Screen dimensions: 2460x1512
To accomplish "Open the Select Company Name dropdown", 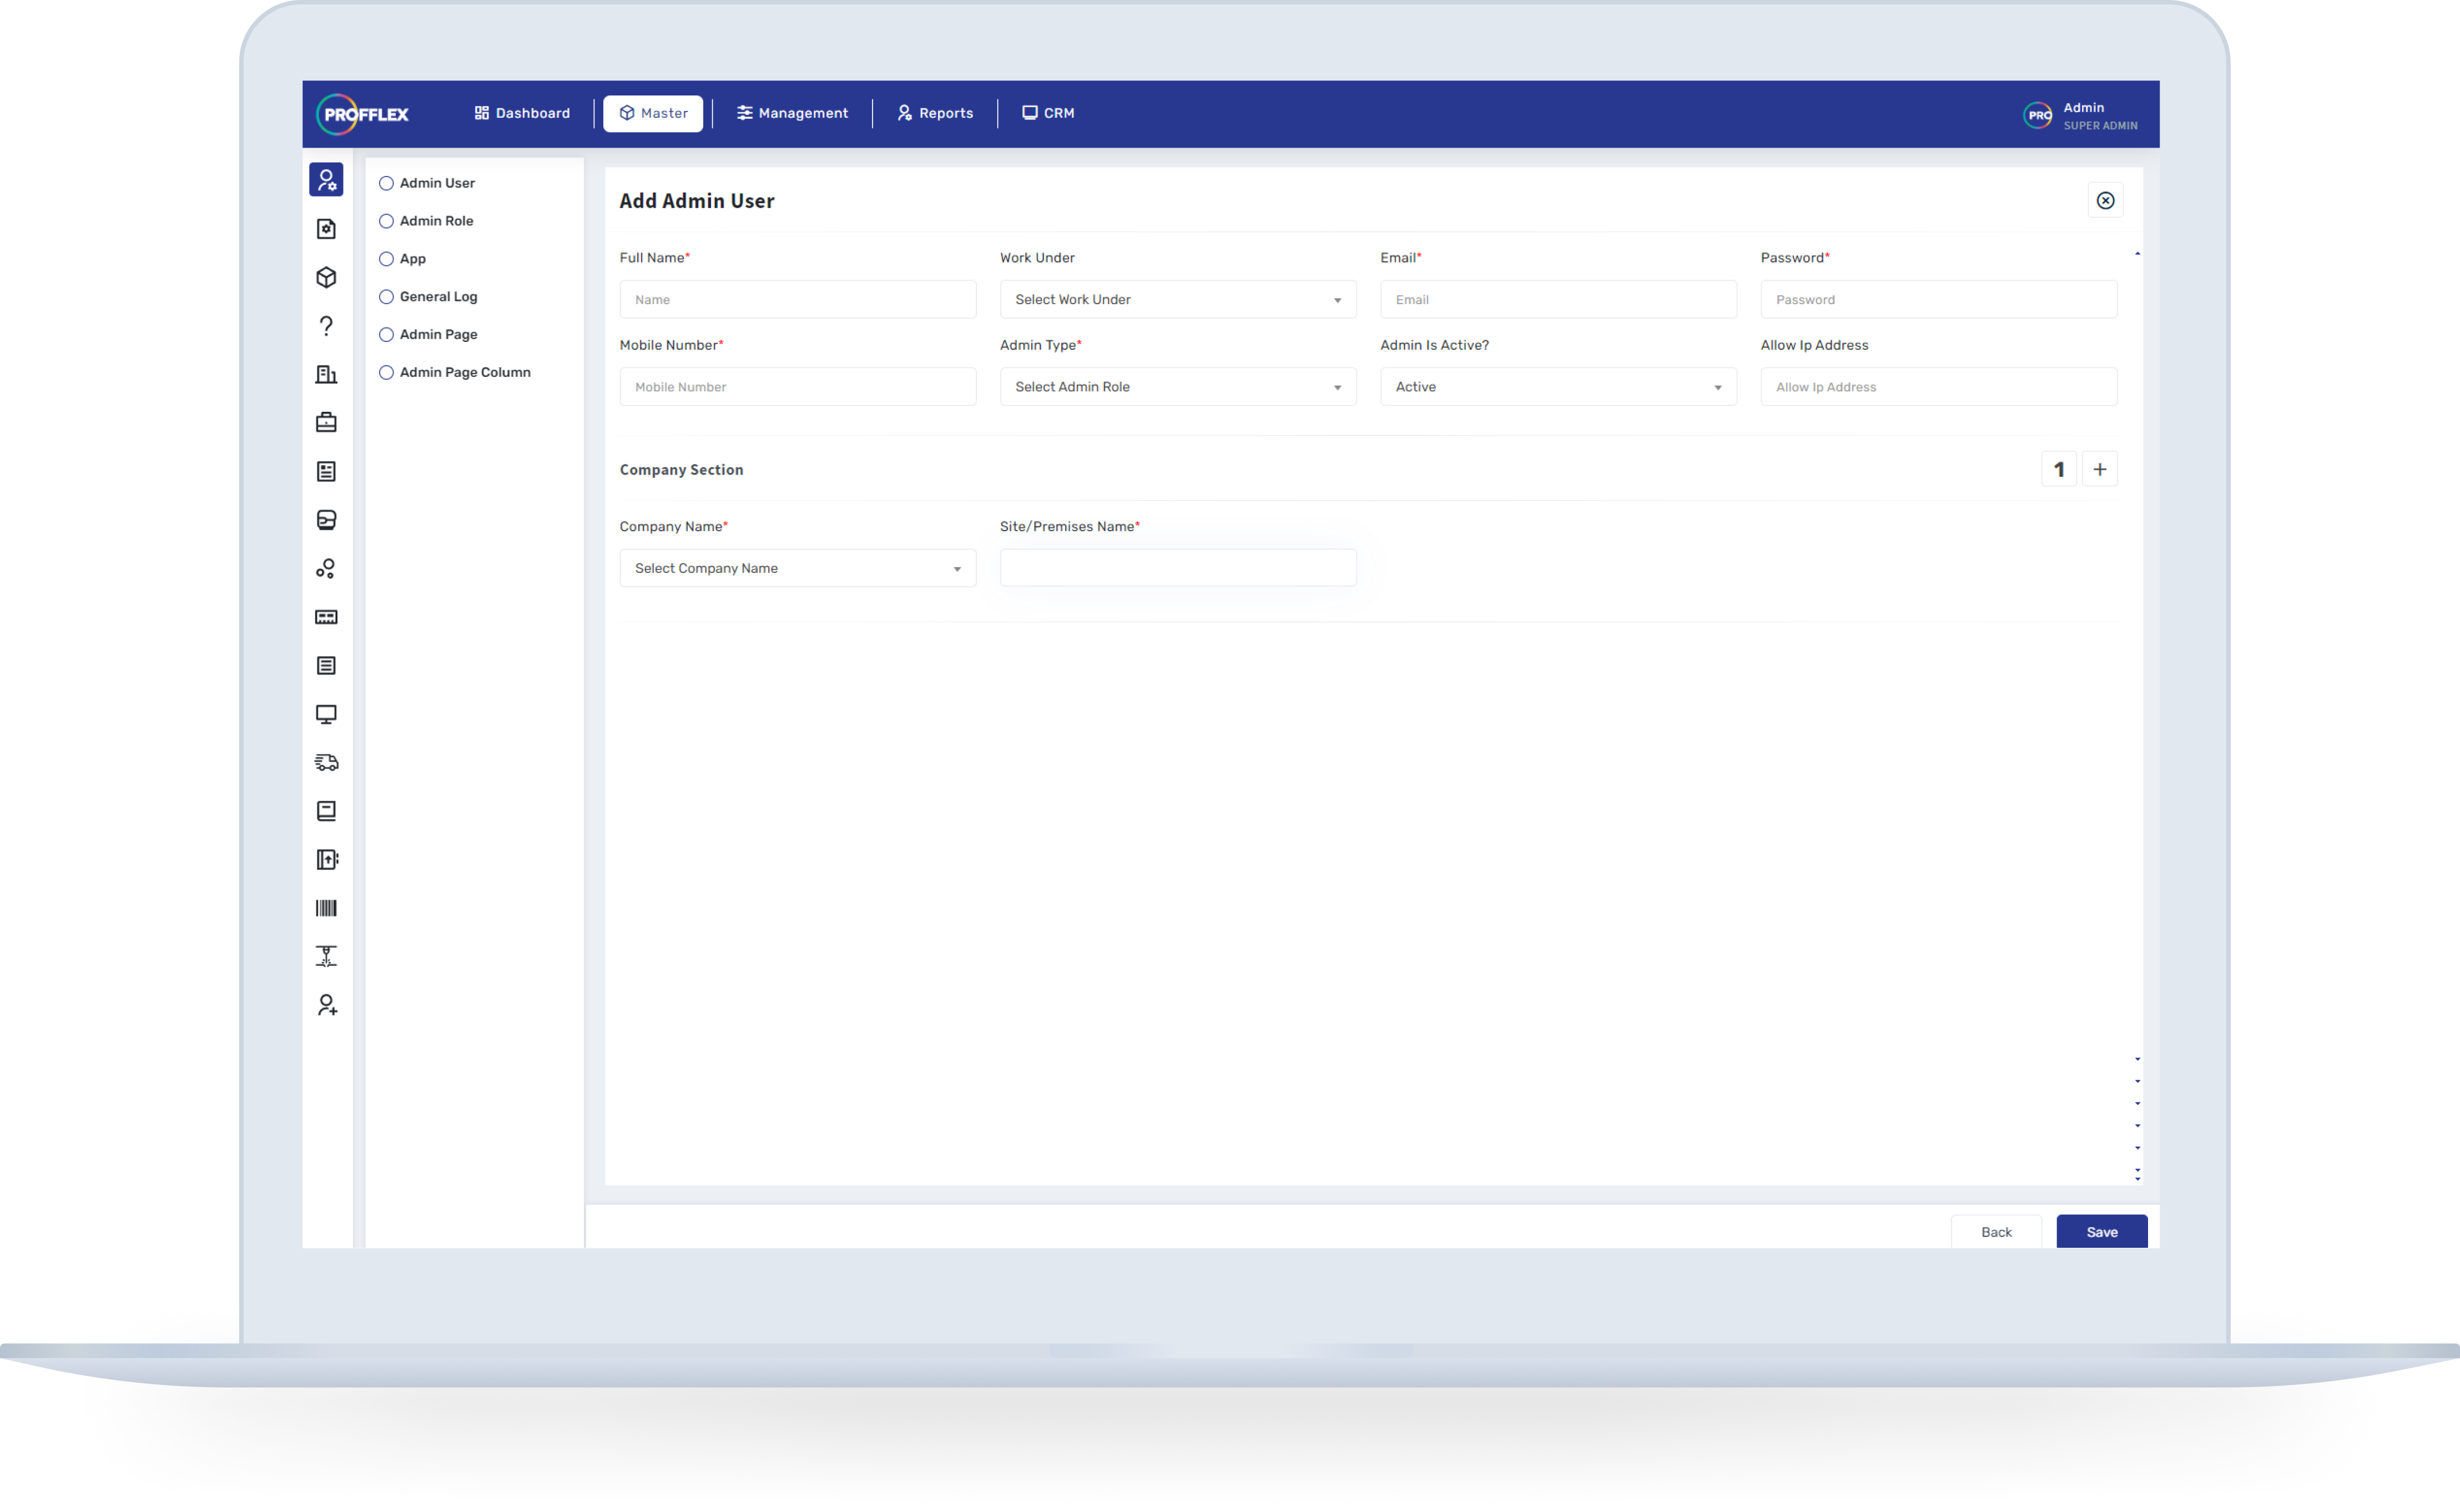I will click(x=797, y=568).
